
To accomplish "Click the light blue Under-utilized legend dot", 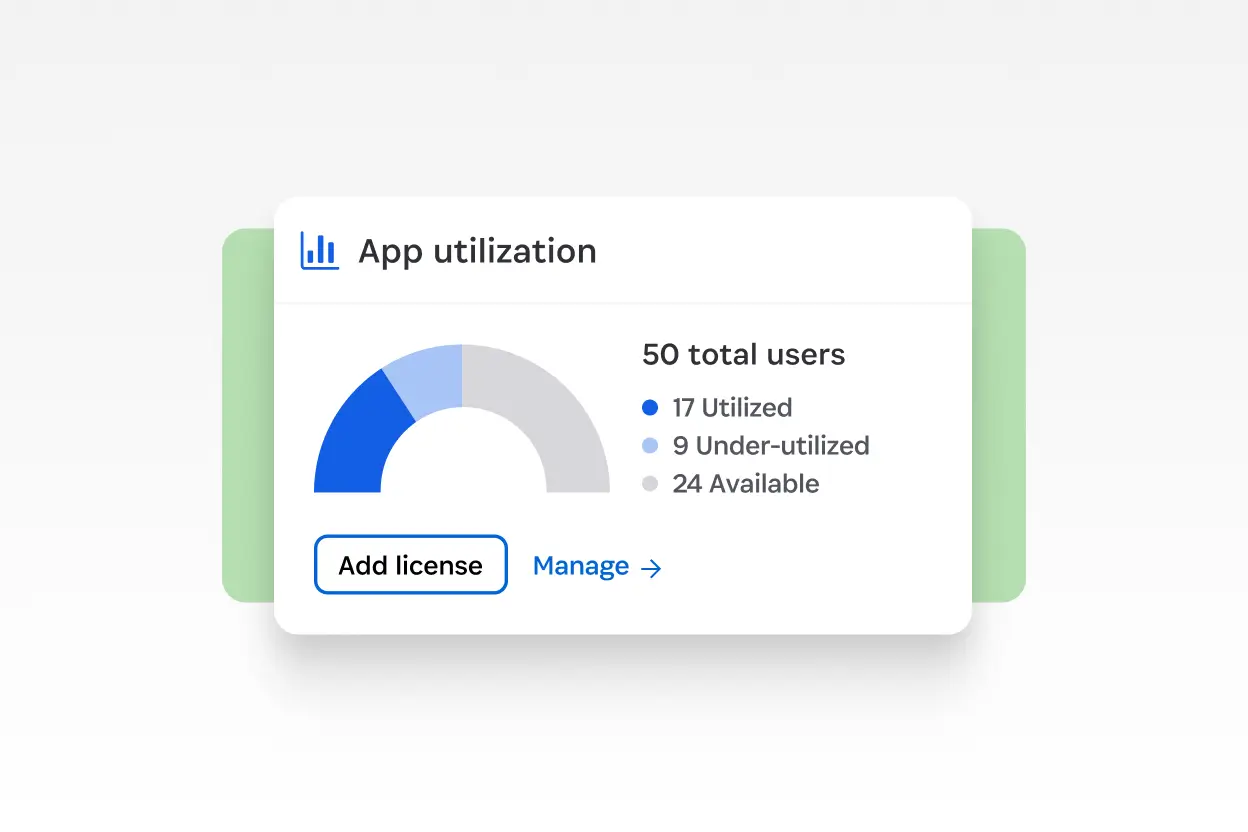I will [650, 446].
